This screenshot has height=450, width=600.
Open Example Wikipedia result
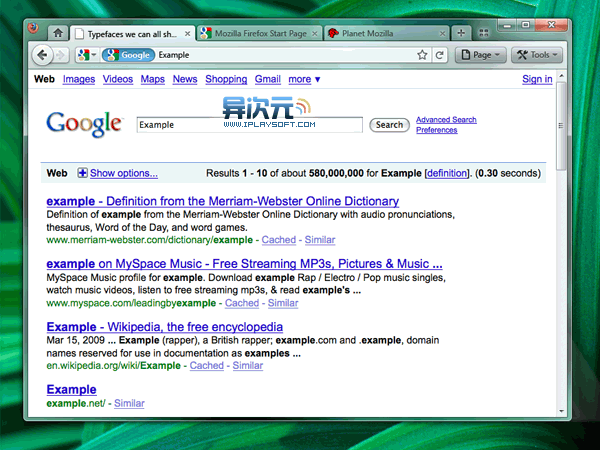coord(165,327)
